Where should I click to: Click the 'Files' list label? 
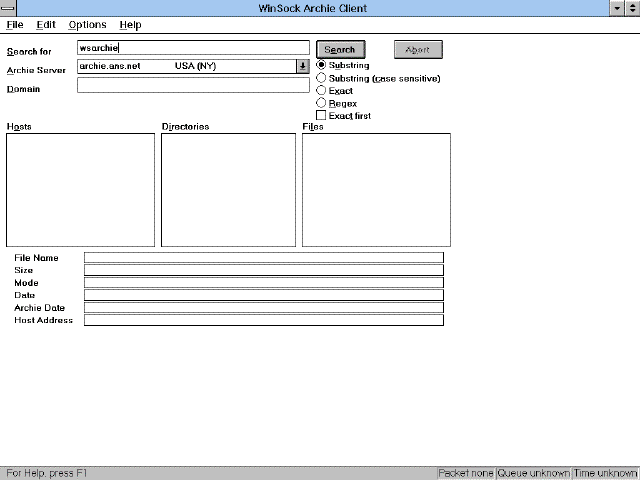[x=313, y=127]
